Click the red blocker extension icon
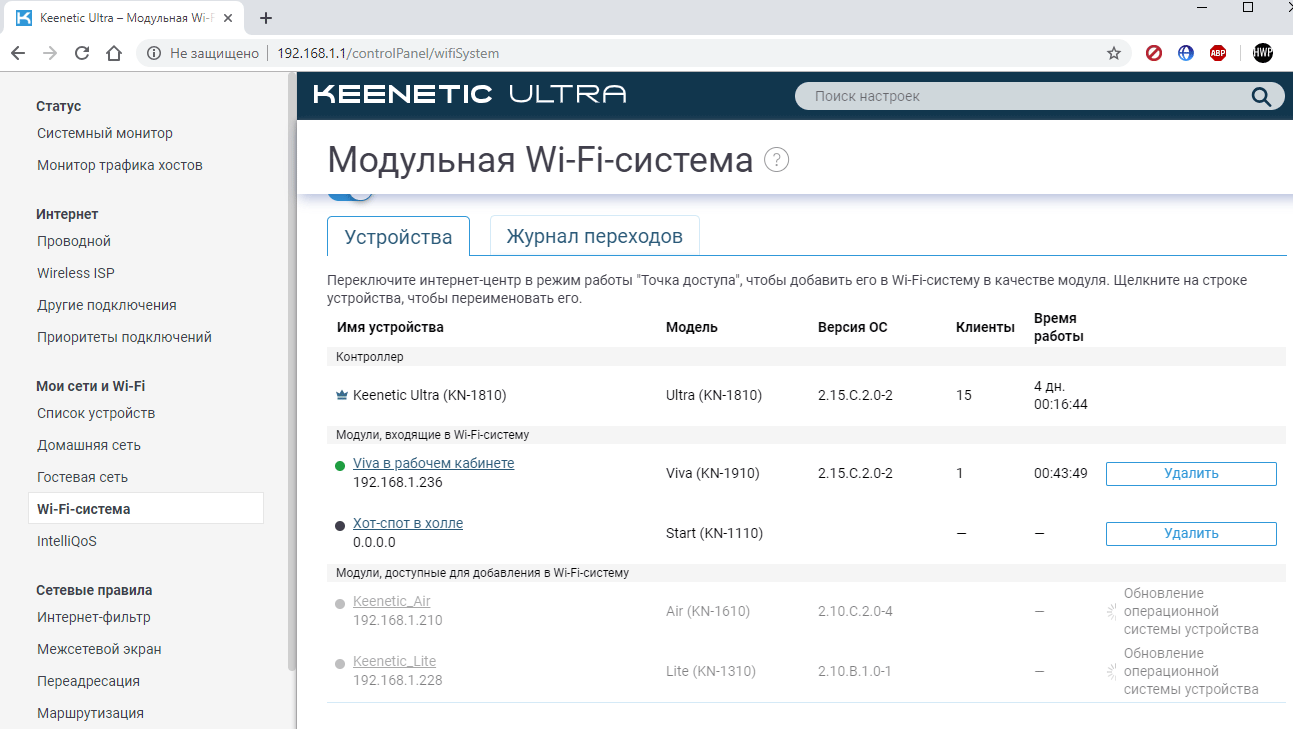The image size is (1293, 729). pos(1153,54)
